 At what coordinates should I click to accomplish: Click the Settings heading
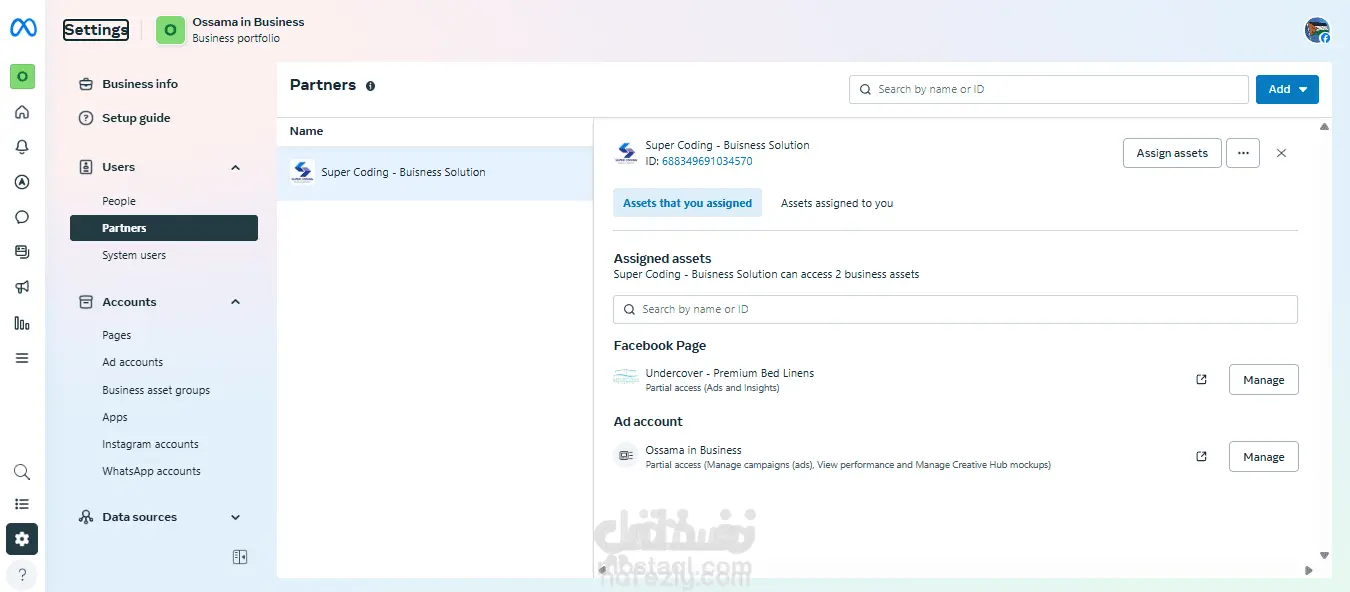tap(96, 30)
